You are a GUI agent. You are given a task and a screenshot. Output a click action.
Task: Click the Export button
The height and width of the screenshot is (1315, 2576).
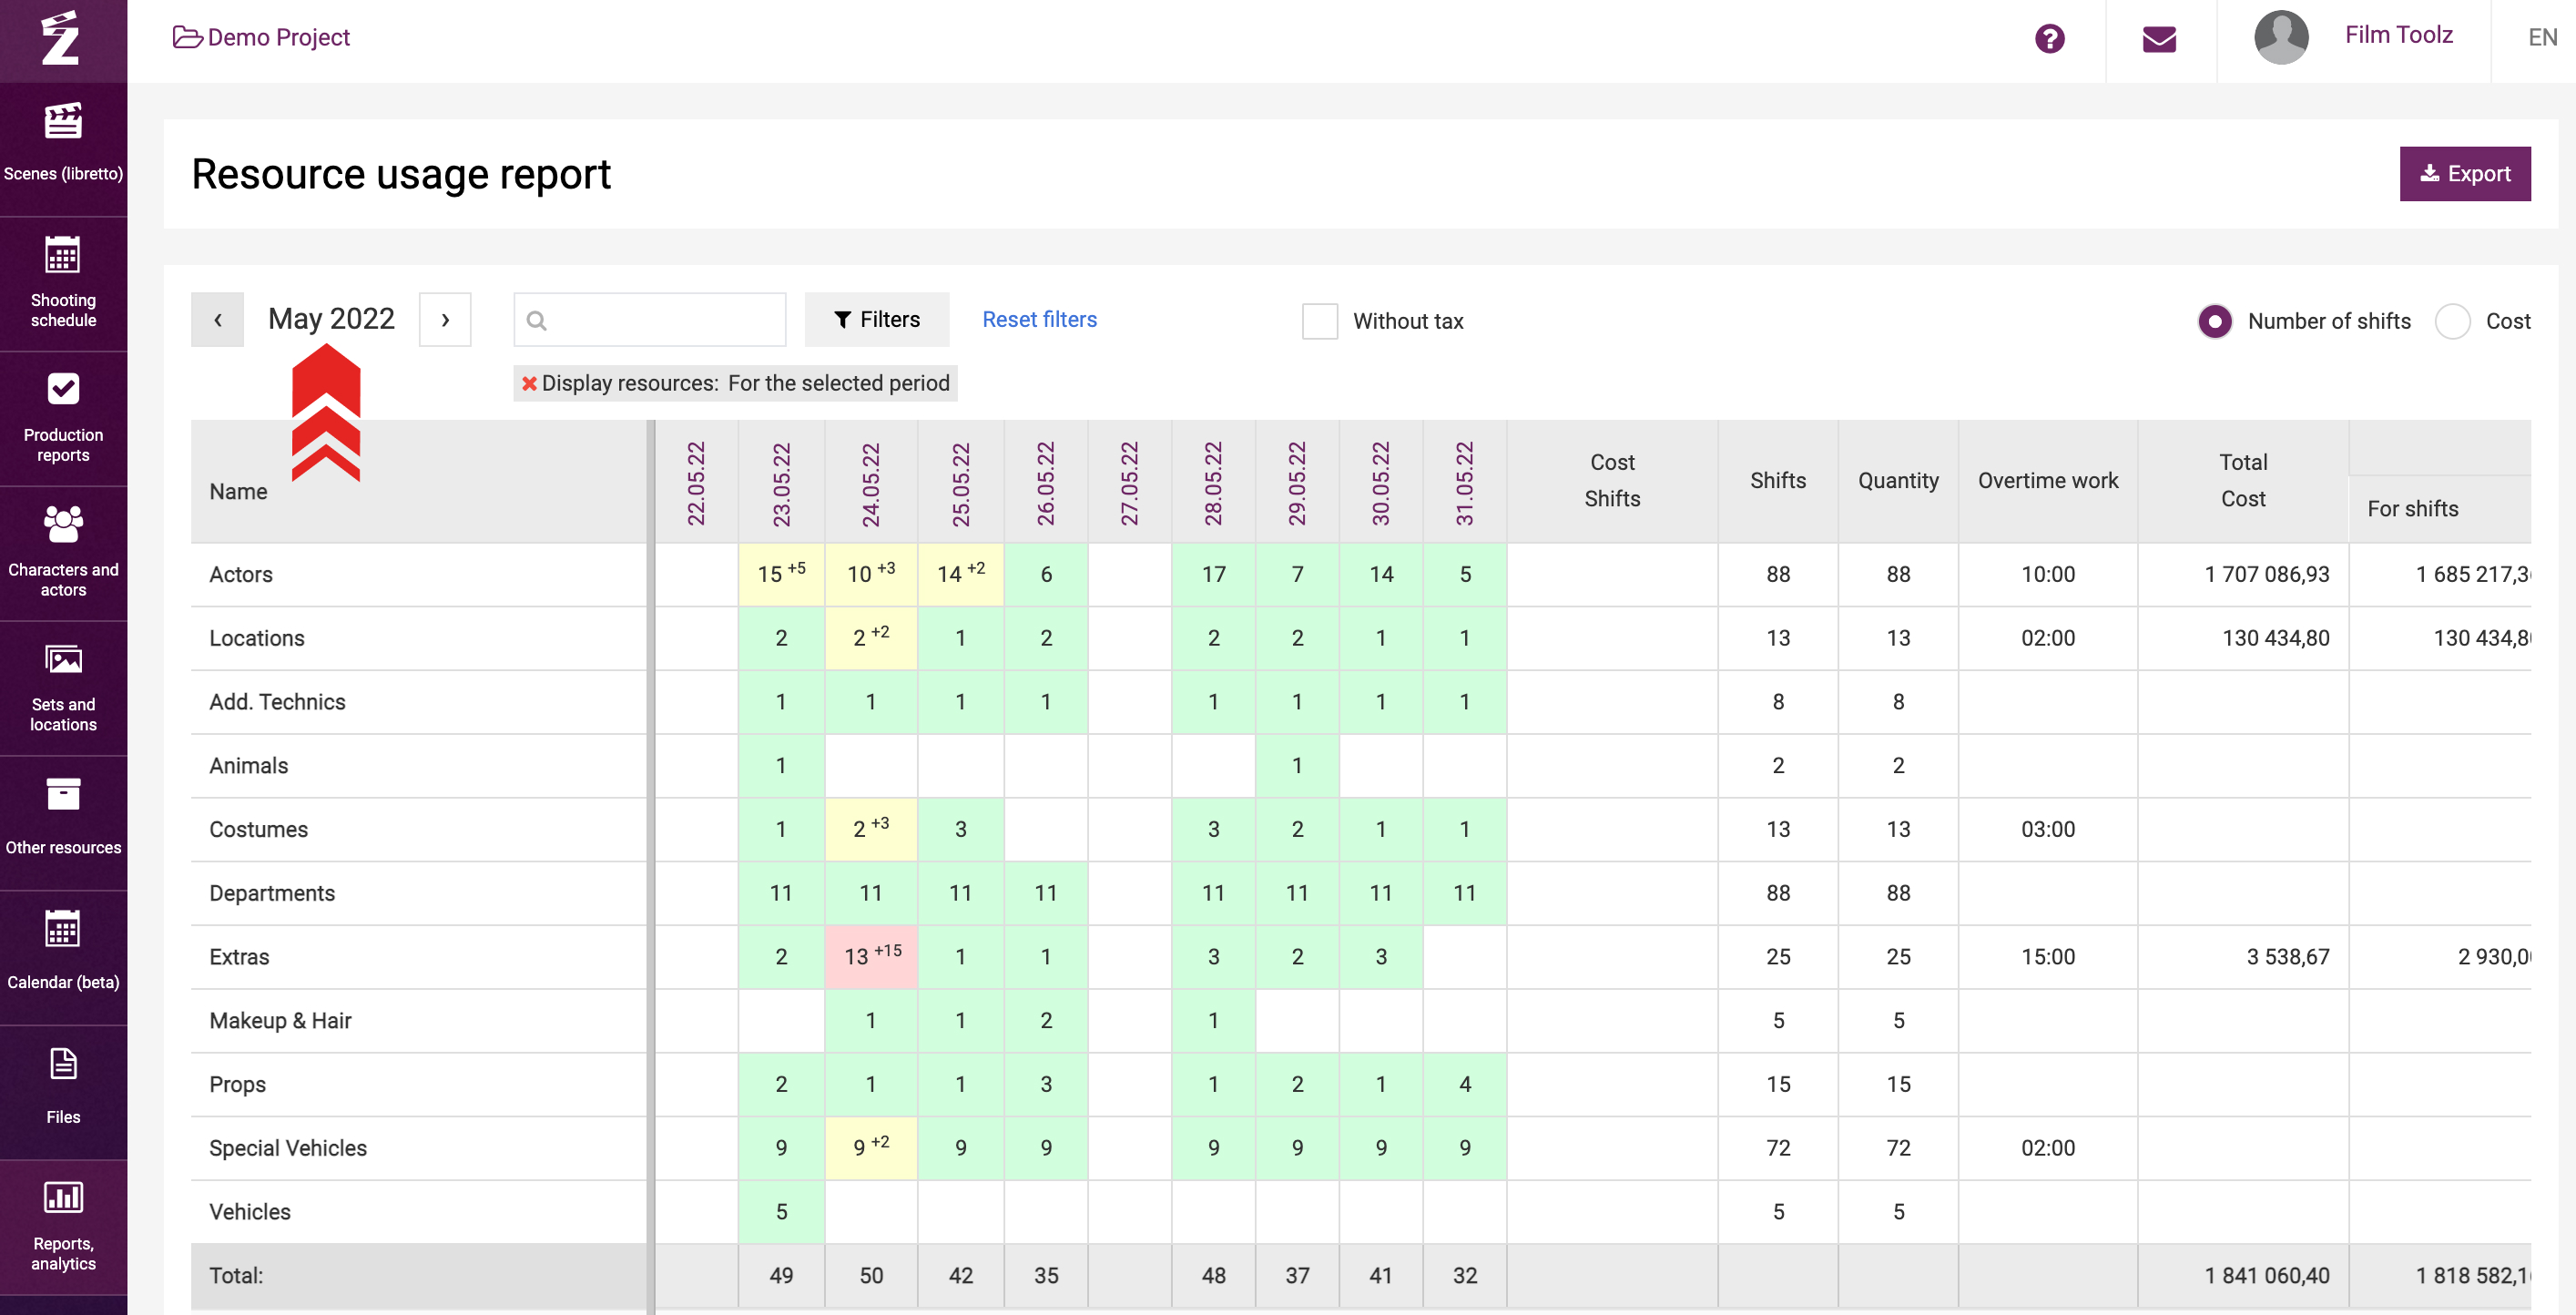pos(2464,174)
